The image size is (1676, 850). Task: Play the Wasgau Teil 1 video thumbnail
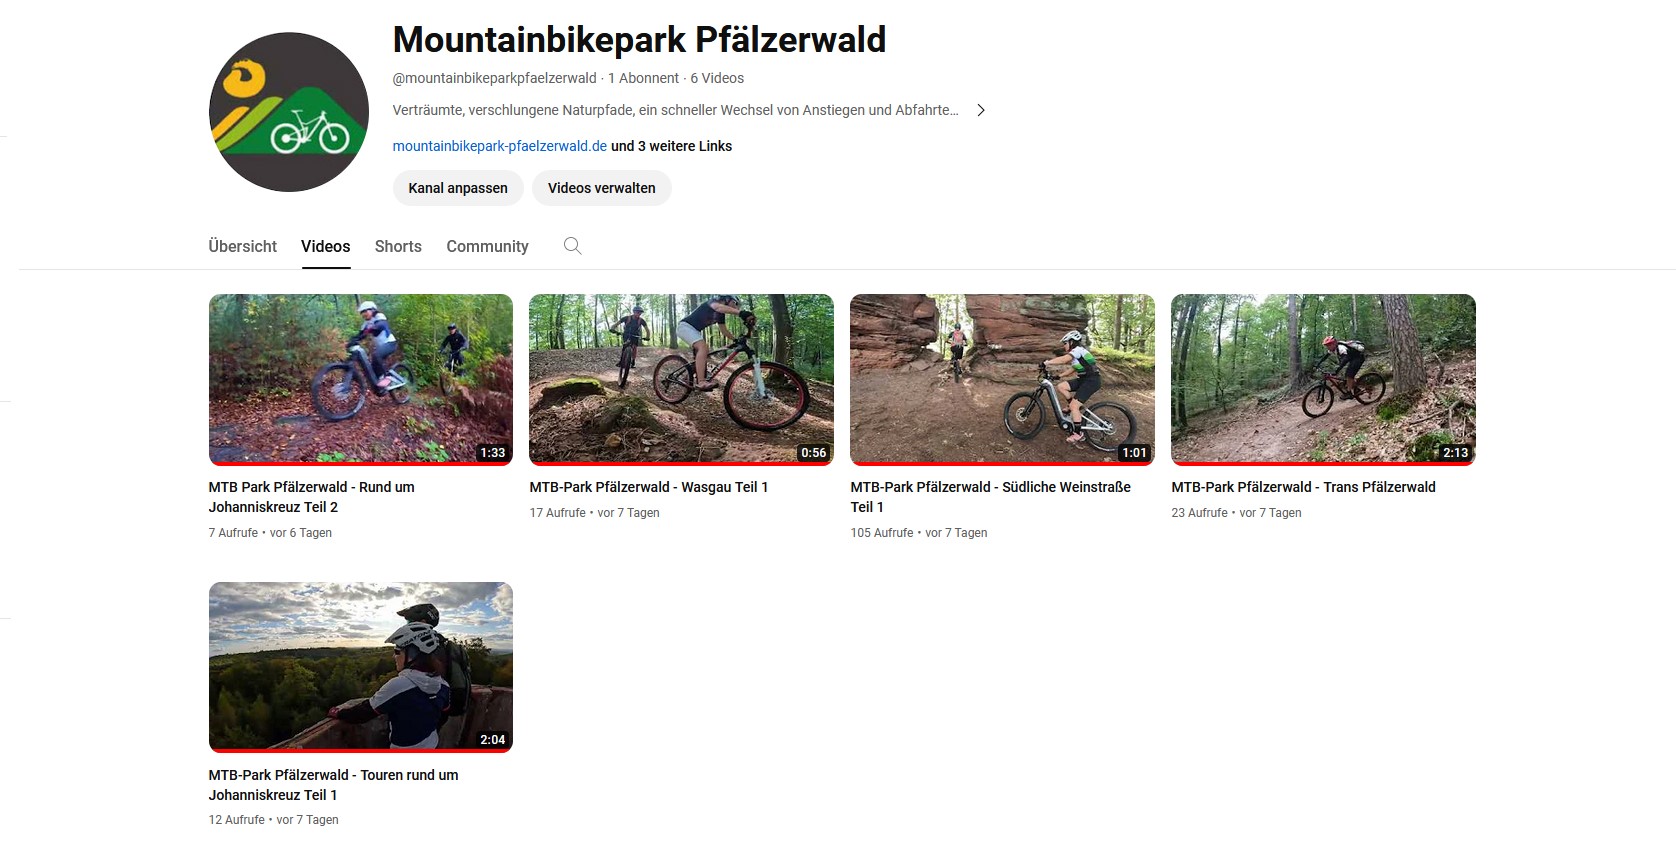(x=682, y=380)
